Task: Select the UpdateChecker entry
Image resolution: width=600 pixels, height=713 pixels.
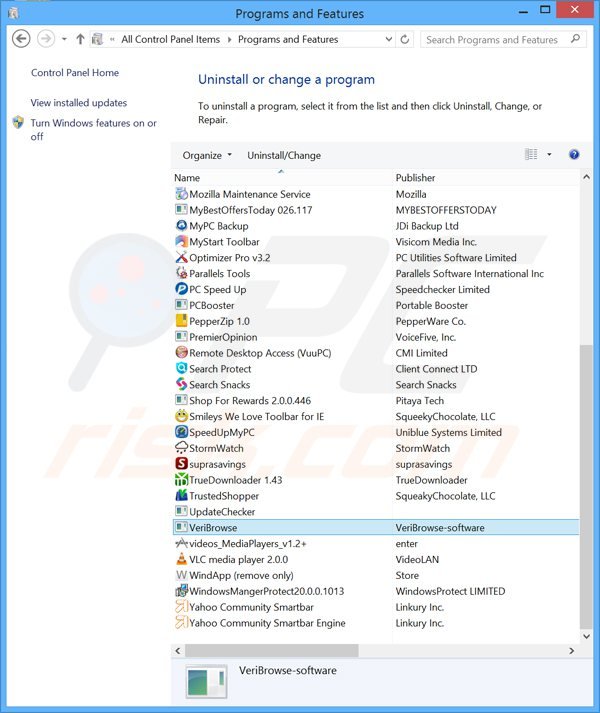Action: pos(222,512)
